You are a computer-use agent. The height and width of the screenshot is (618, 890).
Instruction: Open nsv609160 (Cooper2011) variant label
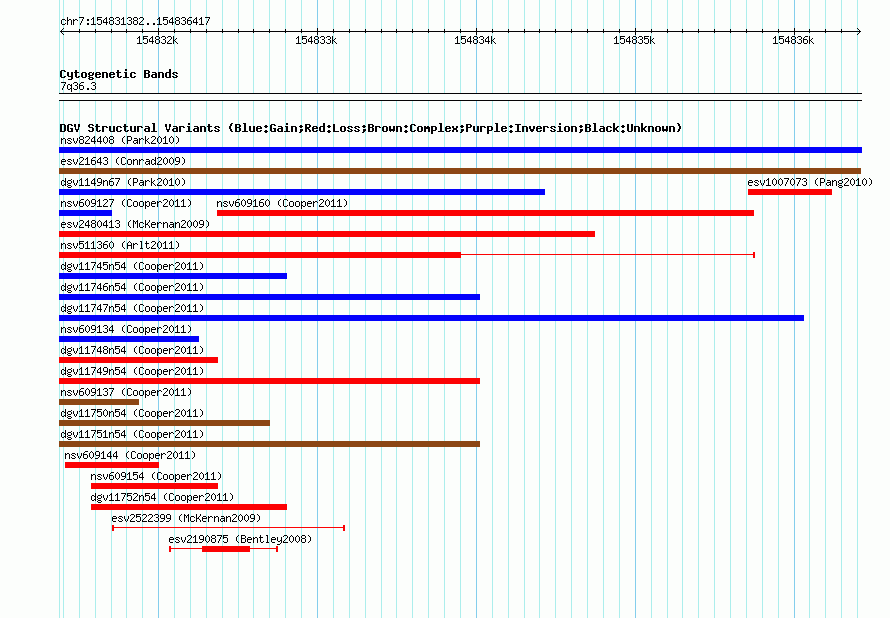point(282,203)
